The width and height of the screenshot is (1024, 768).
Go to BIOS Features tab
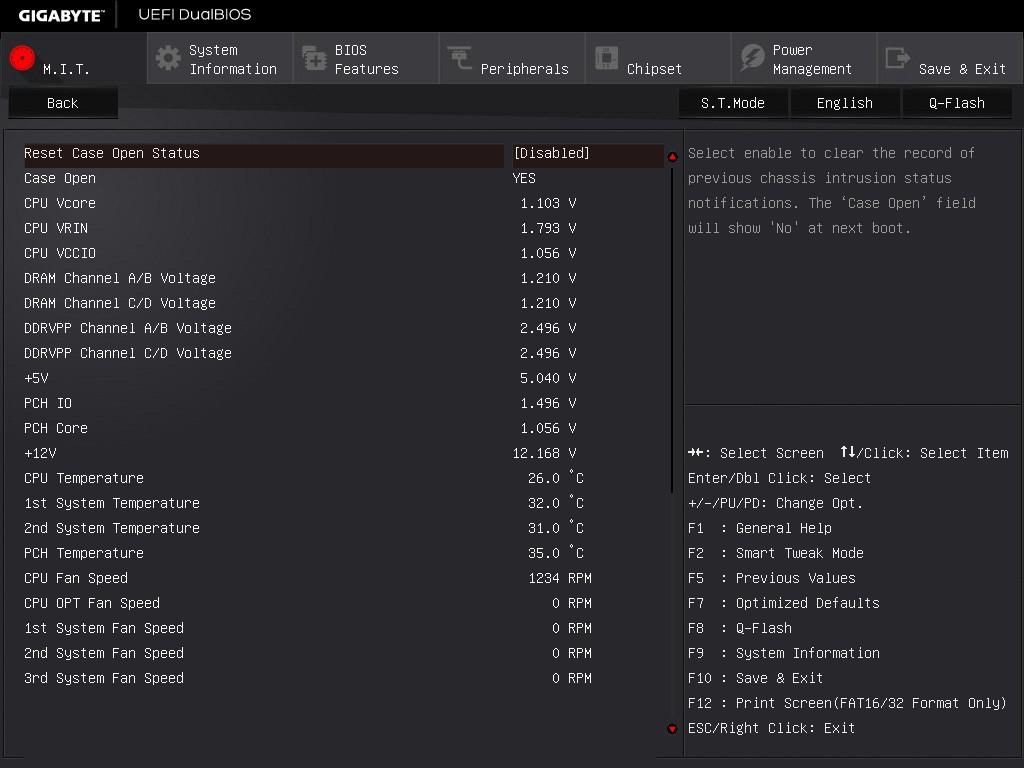tap(366, 59)
